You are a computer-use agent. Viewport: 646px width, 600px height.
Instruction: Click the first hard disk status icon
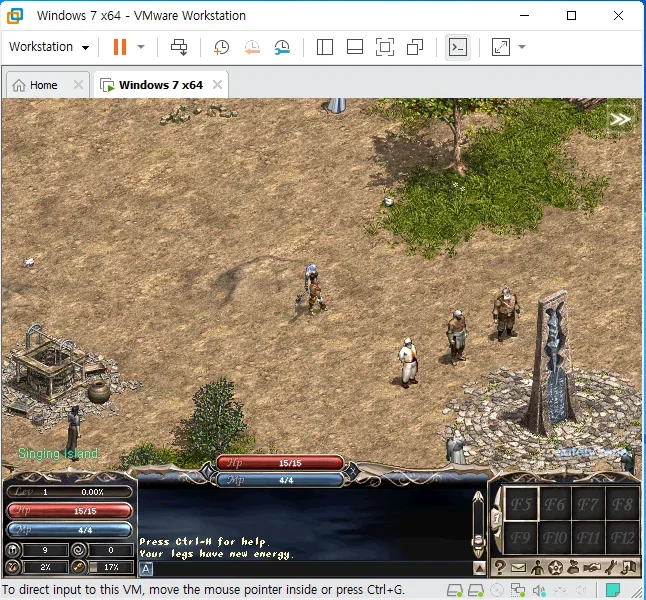[455, 590]
